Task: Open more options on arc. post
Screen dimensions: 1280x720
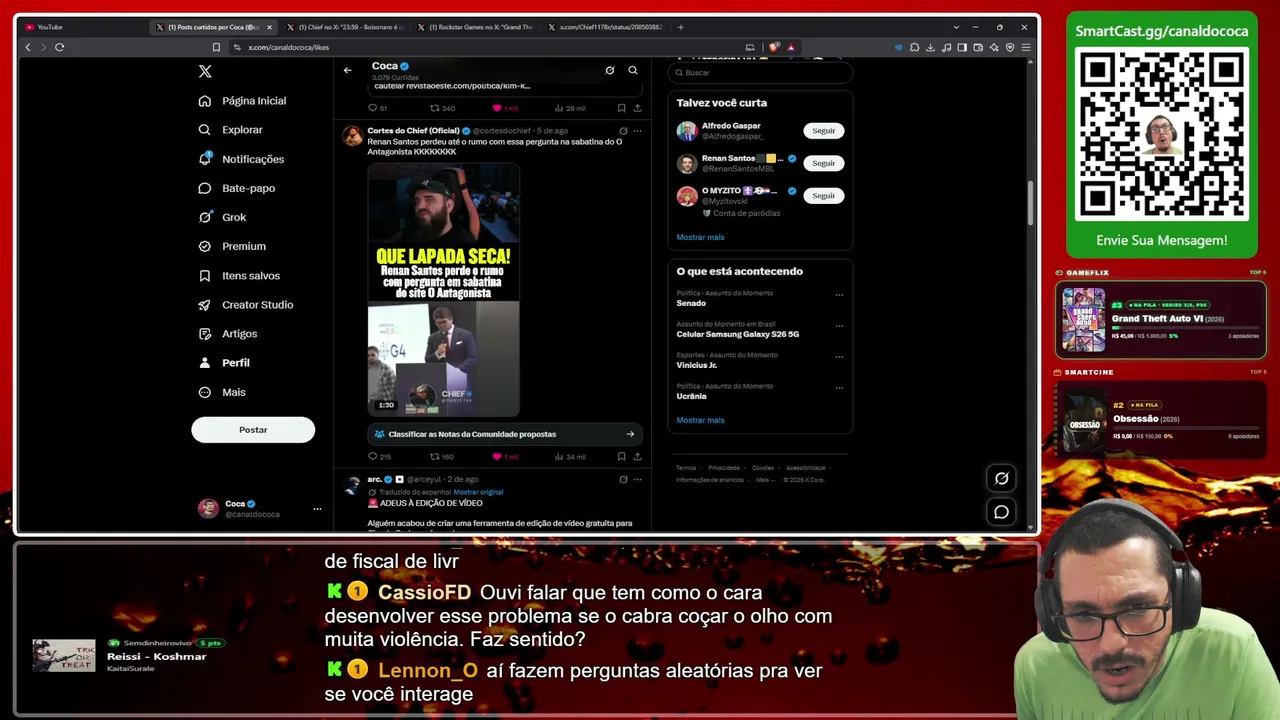Action: 637,480
